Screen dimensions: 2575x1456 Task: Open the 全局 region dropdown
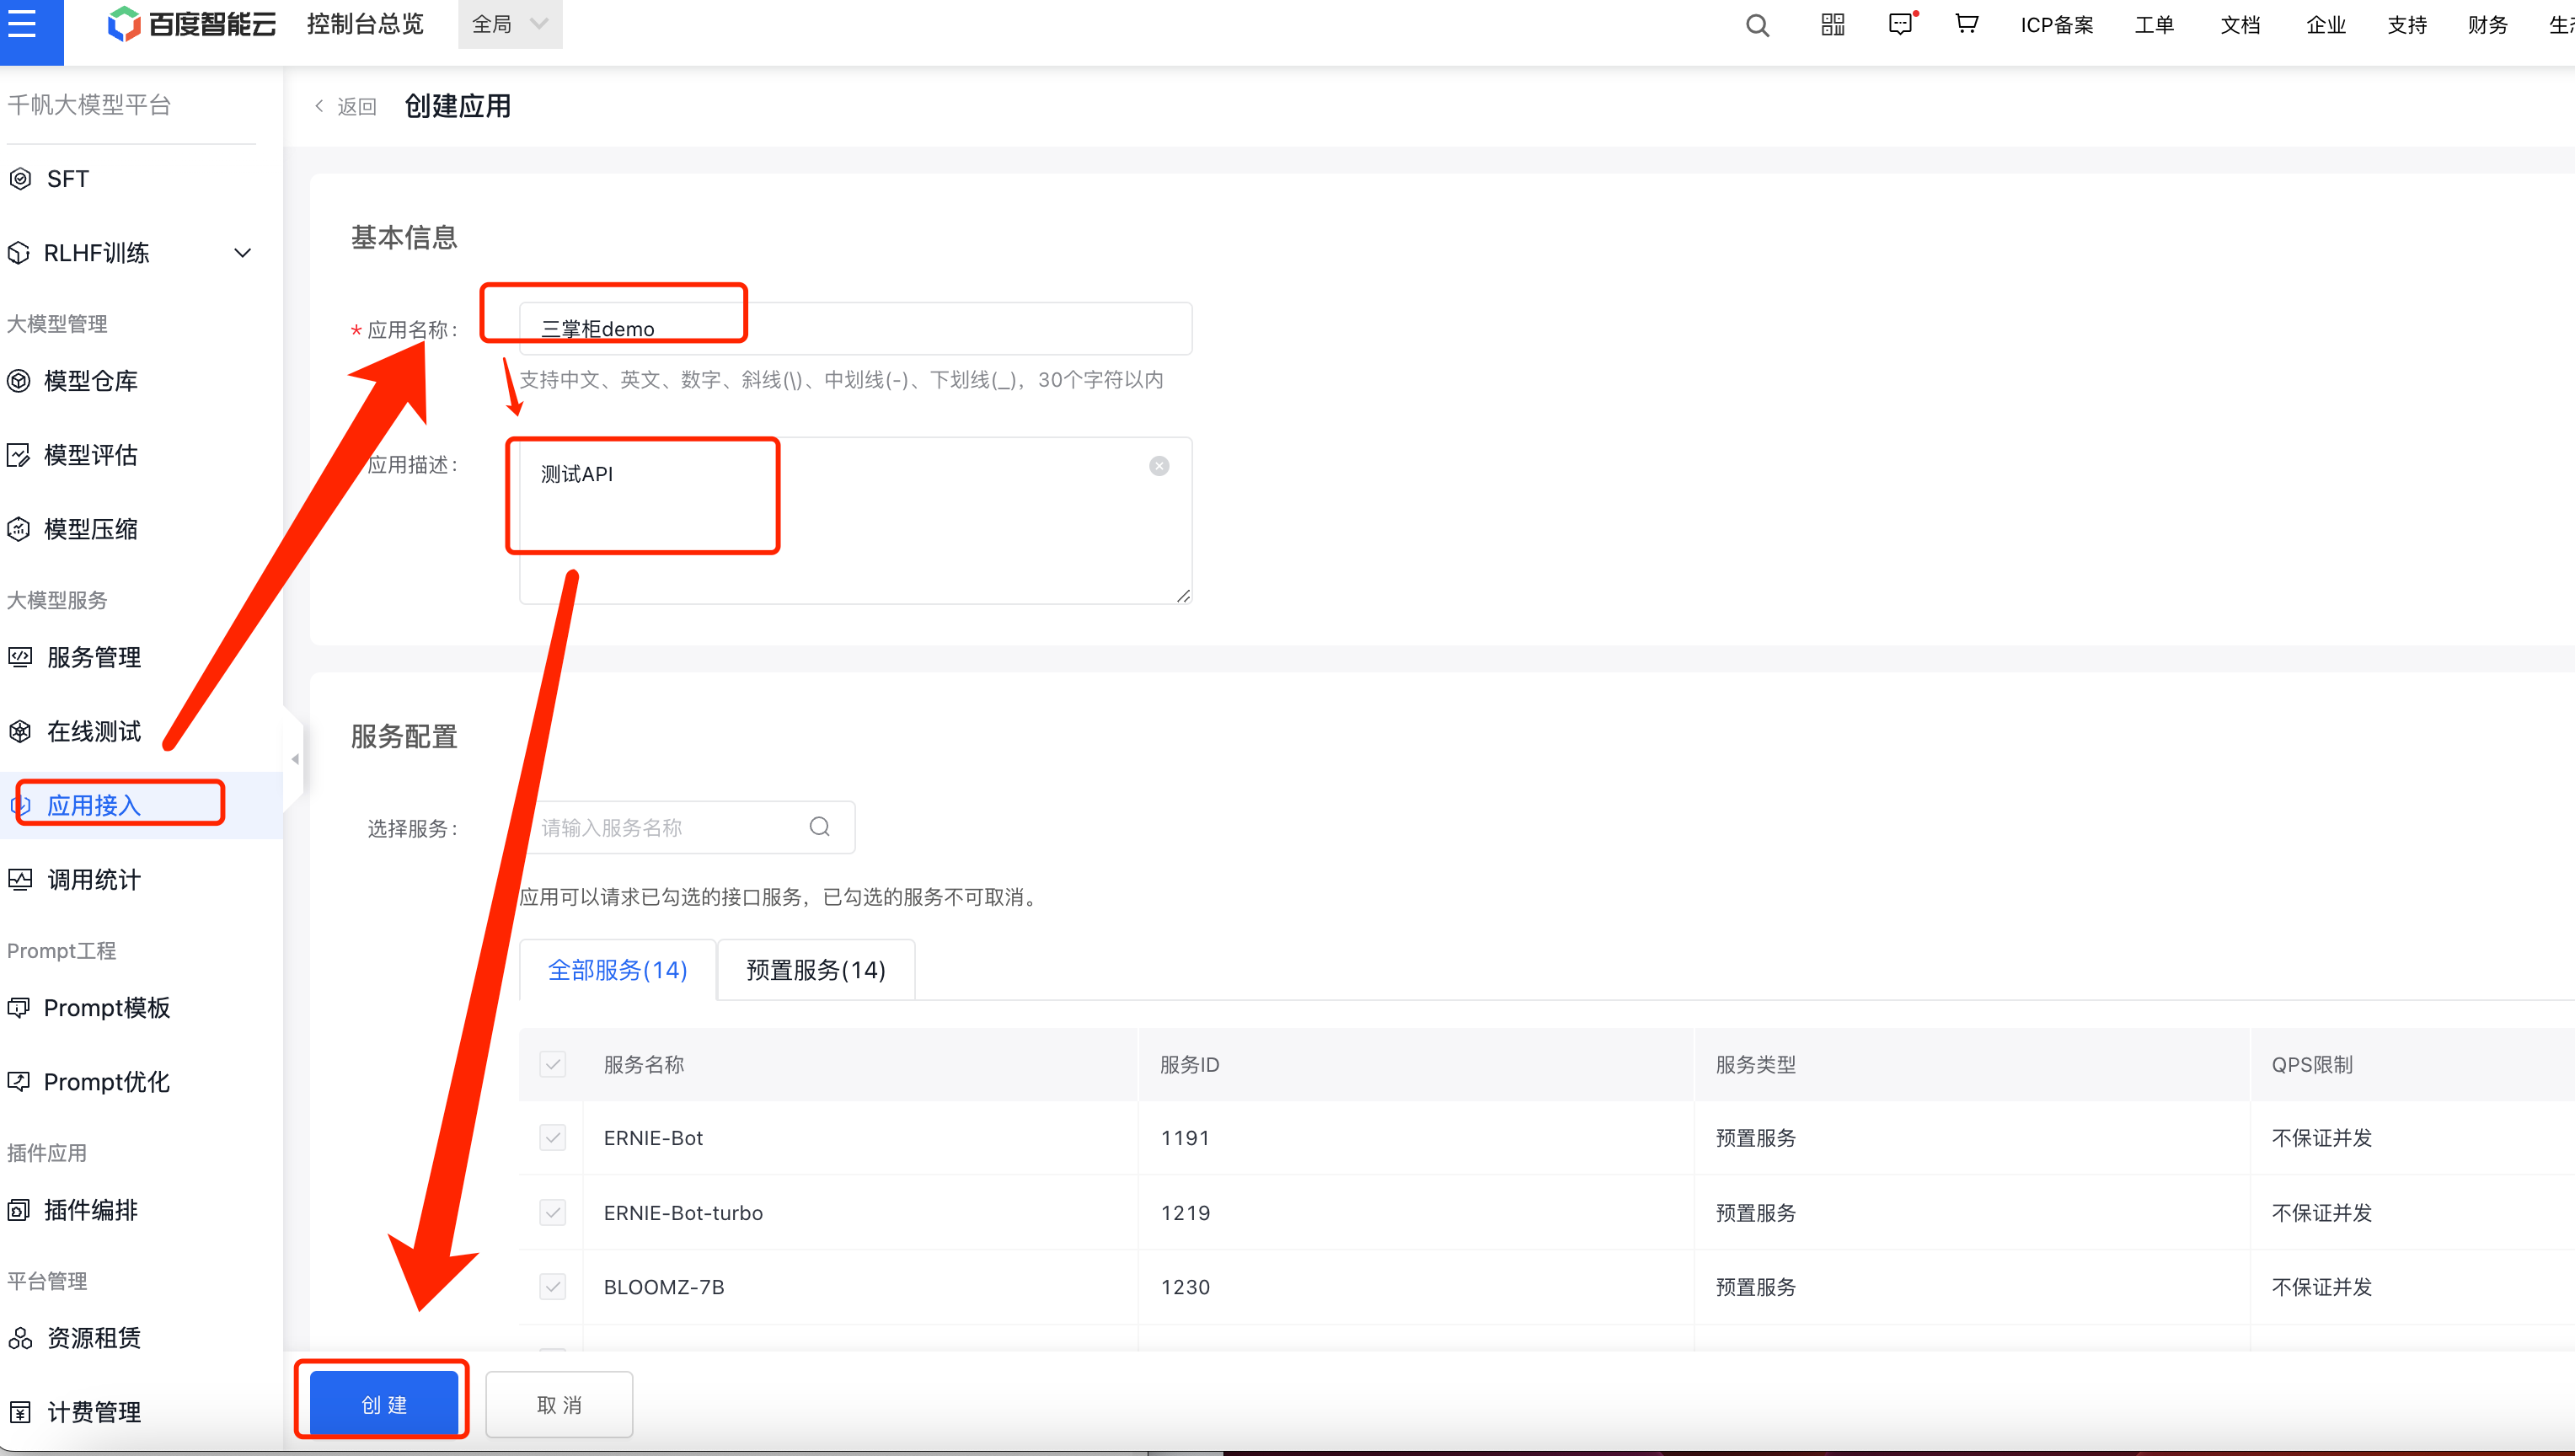(510, 24)
